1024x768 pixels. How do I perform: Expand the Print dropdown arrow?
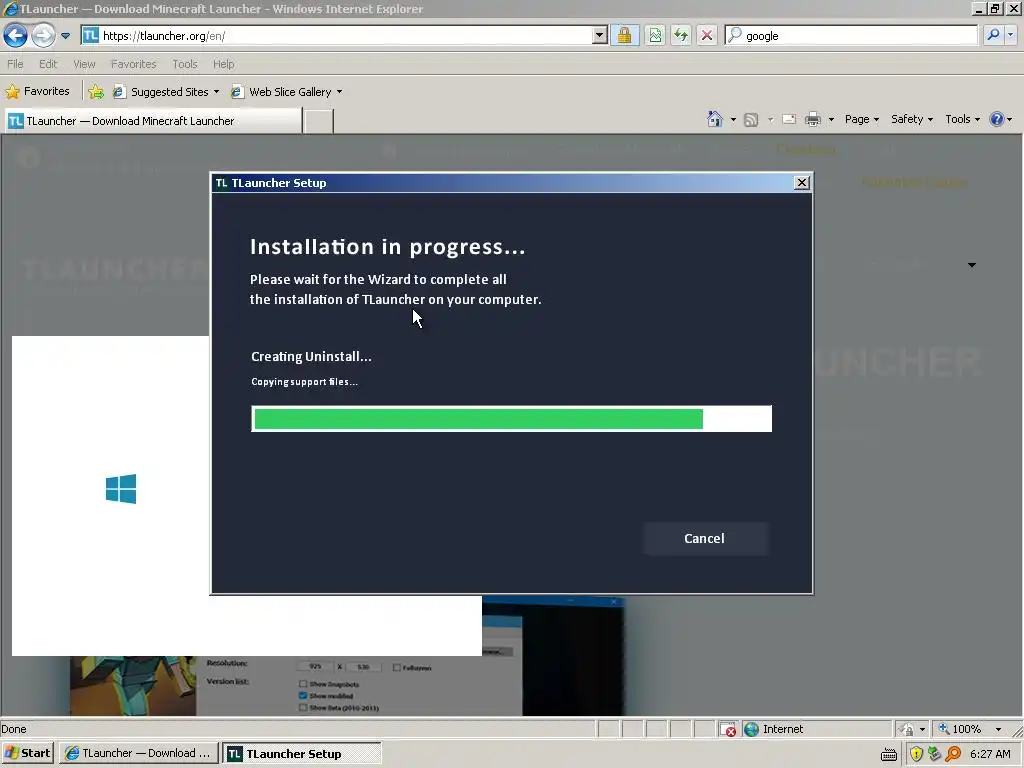click(831, 120)
